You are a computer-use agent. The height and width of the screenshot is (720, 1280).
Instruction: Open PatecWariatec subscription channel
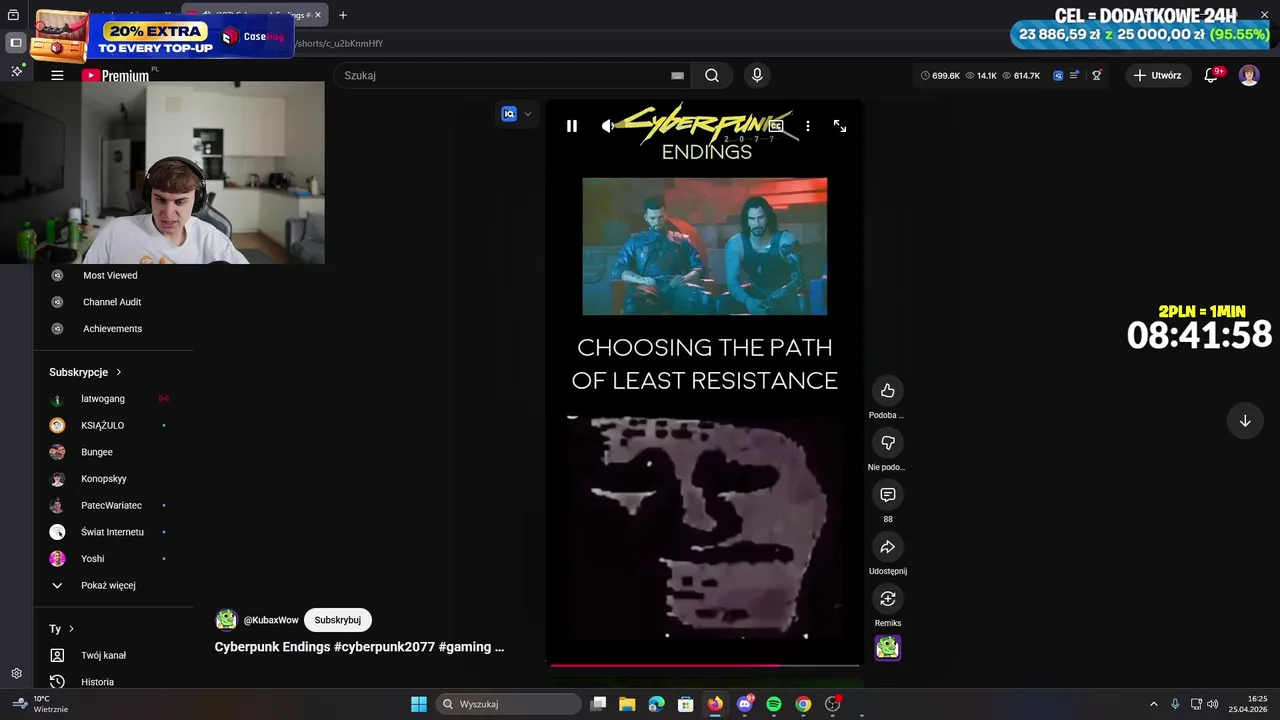pyautogui.click(x=112, y=505)
